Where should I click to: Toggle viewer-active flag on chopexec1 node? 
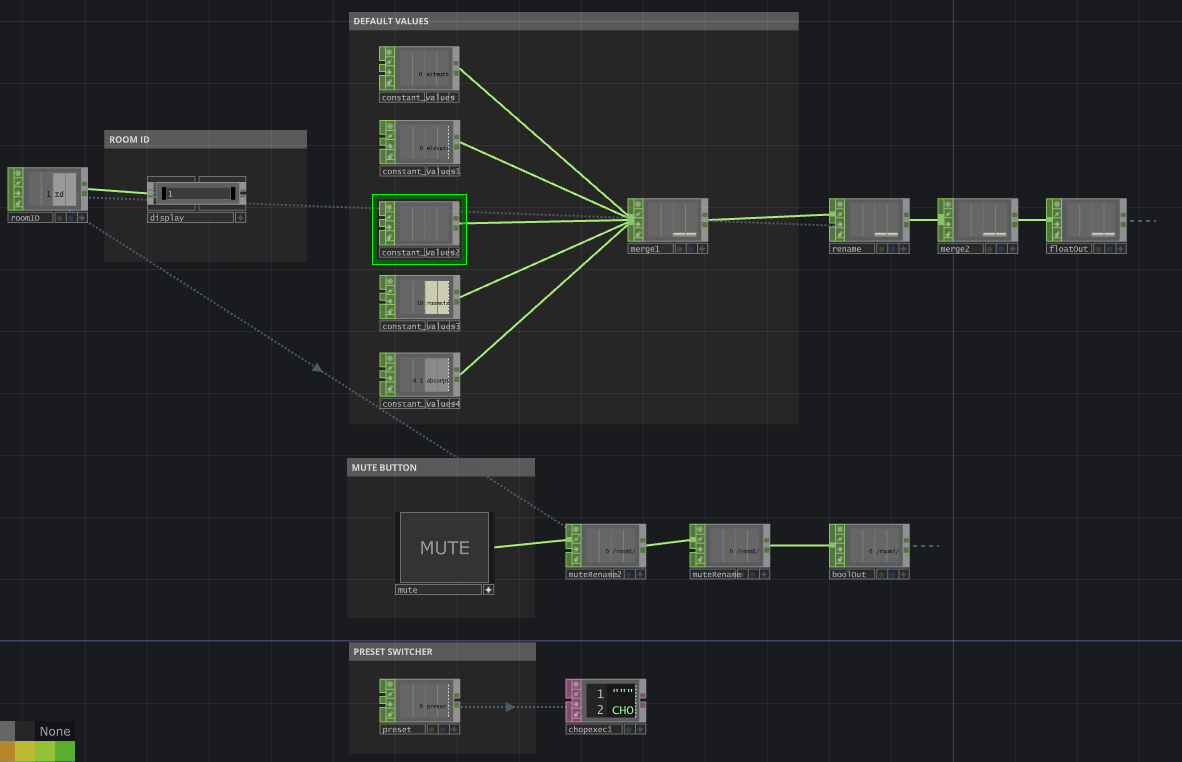[576, 684]
